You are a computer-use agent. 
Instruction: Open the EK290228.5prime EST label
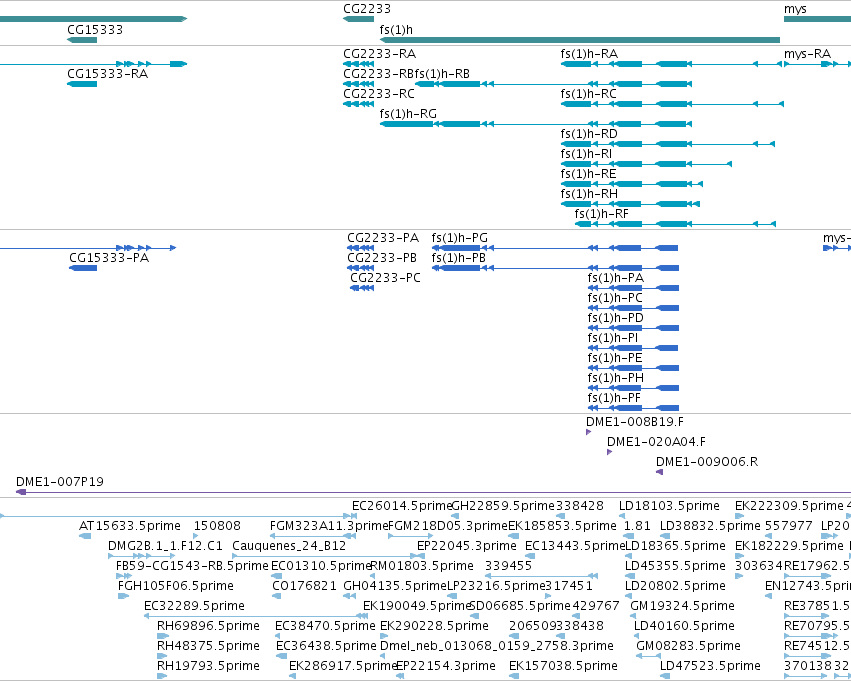434,627
